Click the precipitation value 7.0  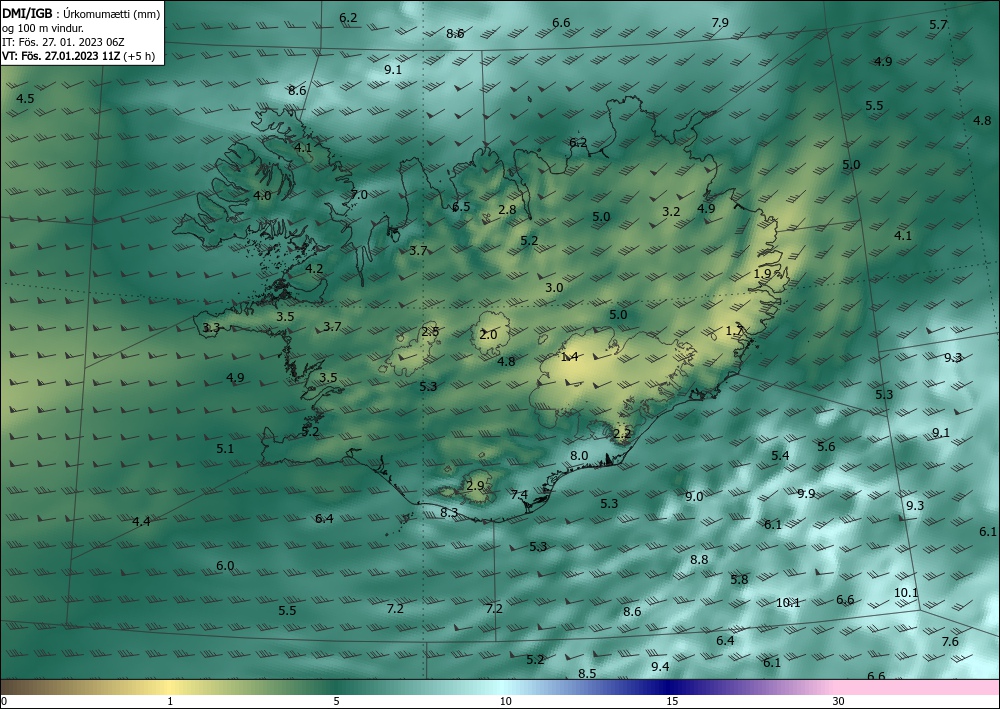tap(359, 194)
